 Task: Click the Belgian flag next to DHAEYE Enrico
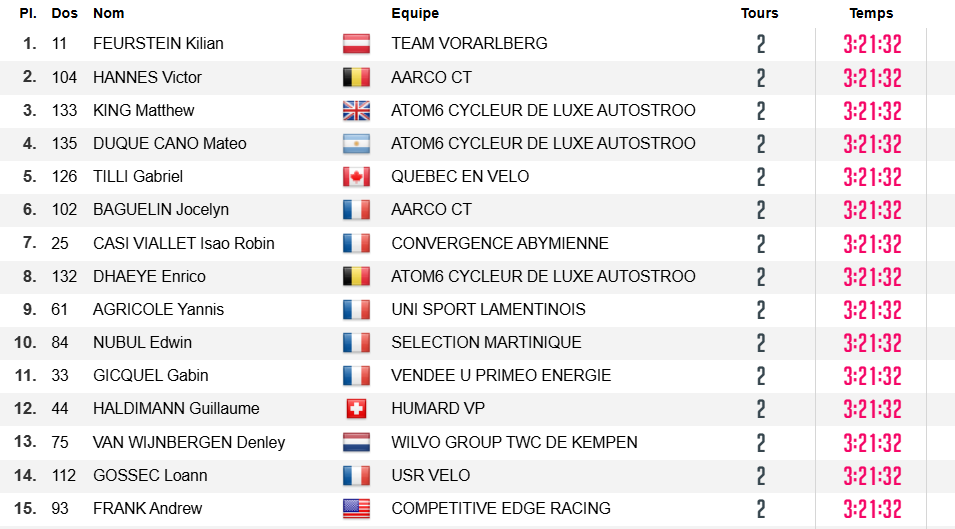(x=356, y=276)
